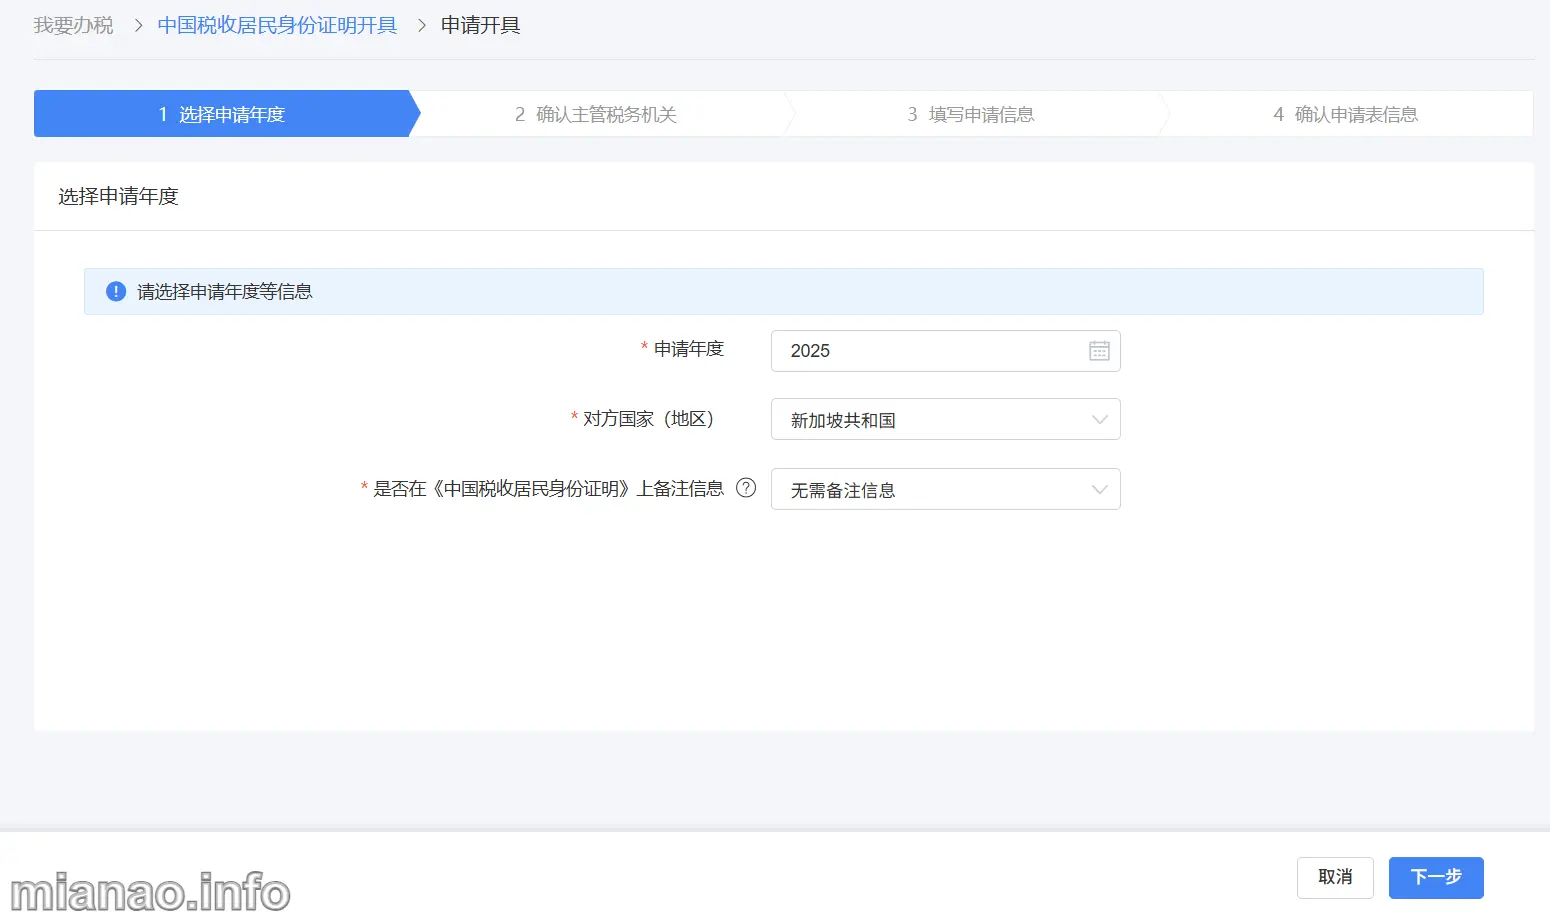The height and width of the screenshot is (924, 1550).
Task: Open 中国税收居民身份证明开具 breadcrumb link
Action: click(277, 25)
